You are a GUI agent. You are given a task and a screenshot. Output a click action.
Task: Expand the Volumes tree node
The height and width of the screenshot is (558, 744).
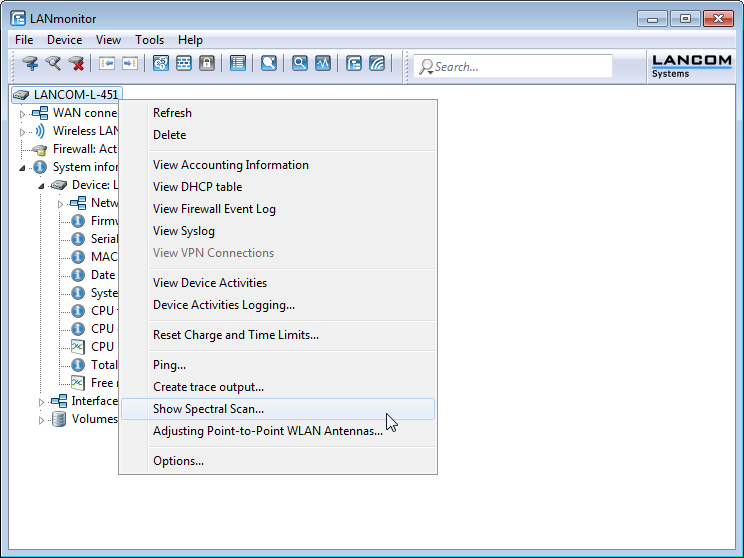click(41, 420)
